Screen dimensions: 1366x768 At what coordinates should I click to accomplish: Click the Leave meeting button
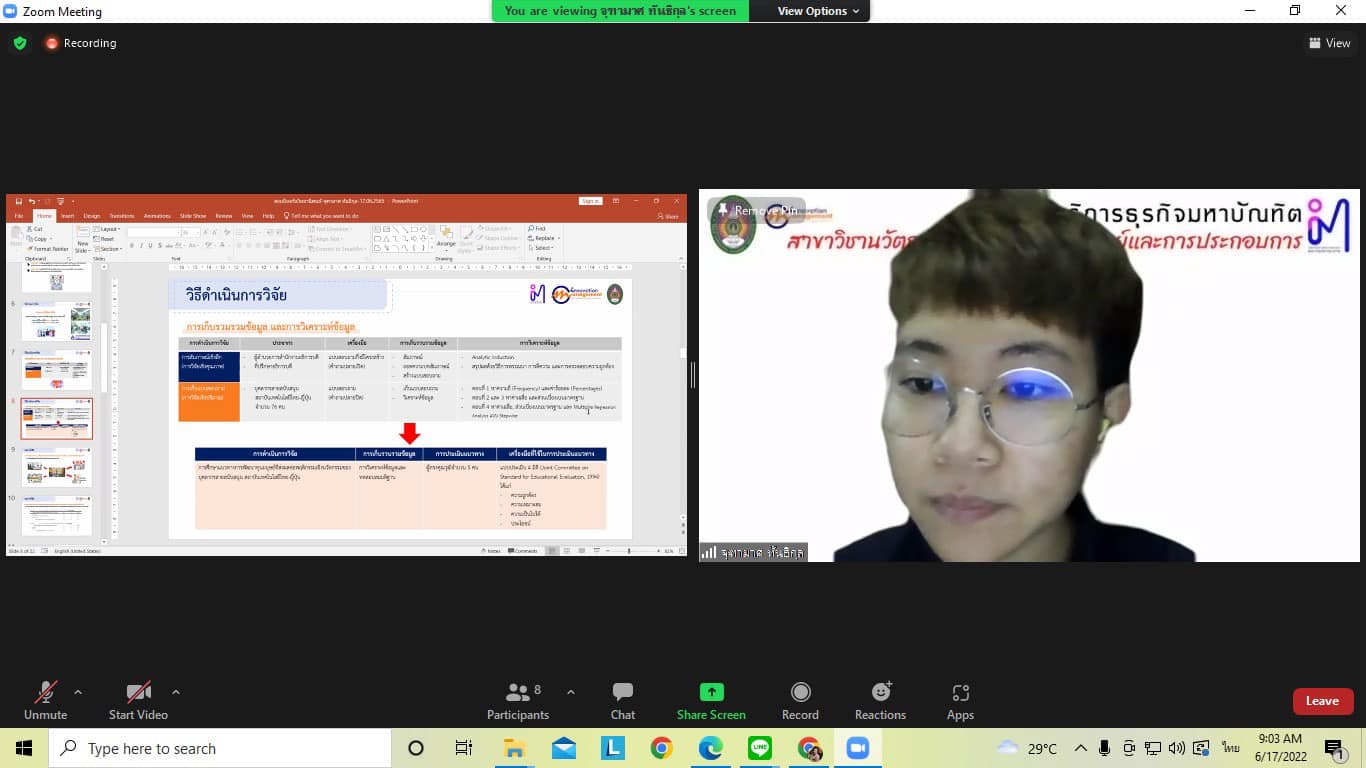coord(1322,701)
